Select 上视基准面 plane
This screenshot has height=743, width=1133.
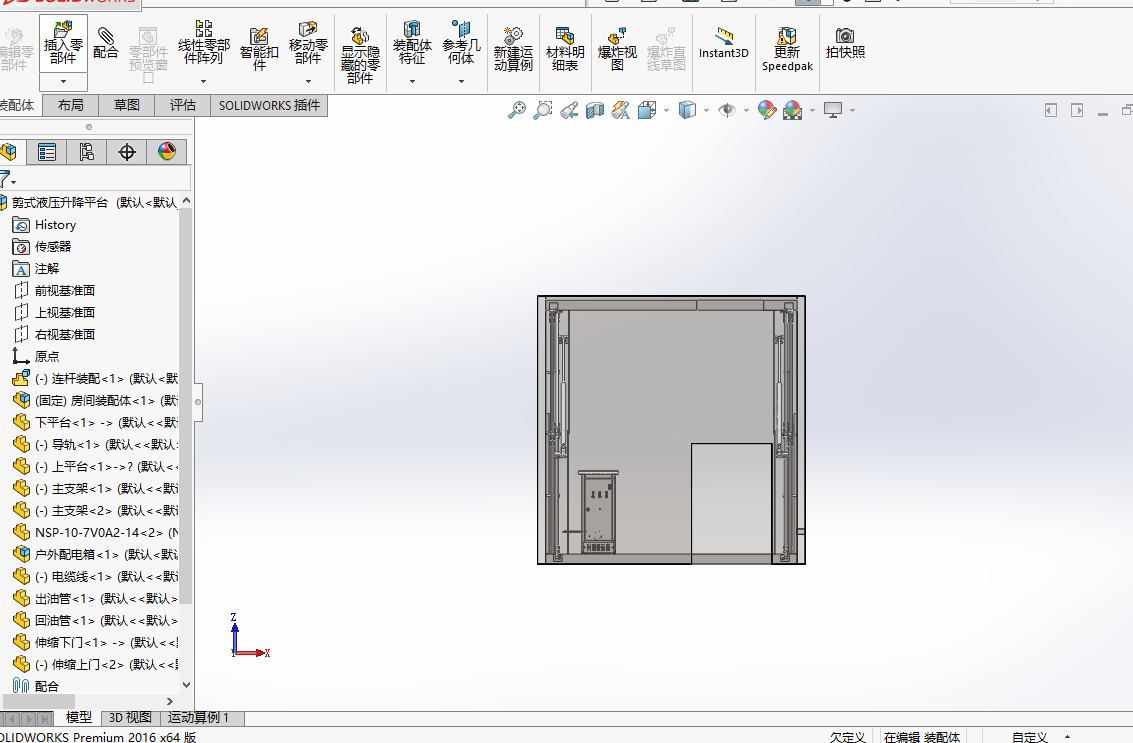pos(54,312)
